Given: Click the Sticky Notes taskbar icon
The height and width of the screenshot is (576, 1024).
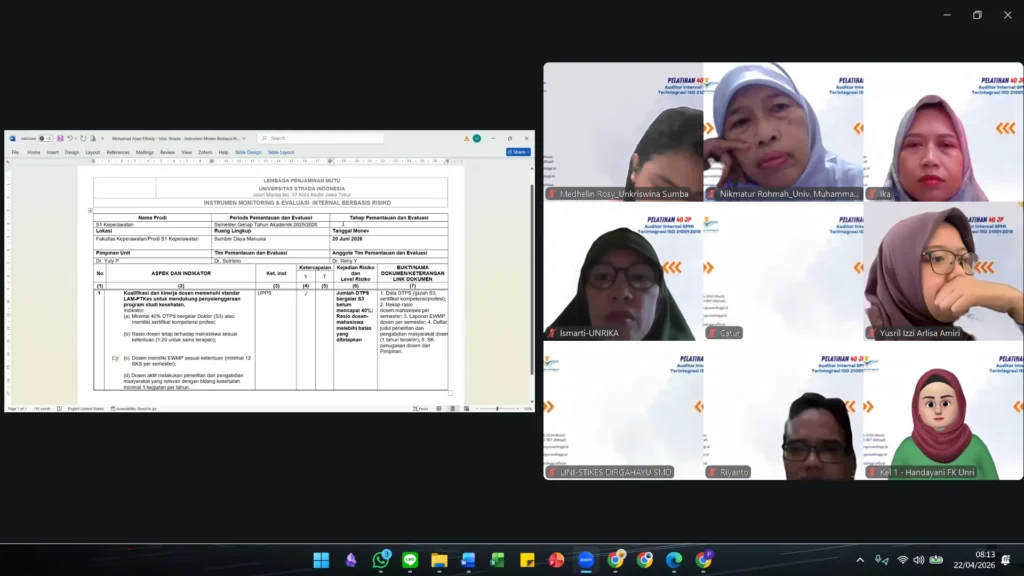Looking at the screenshot, I should (527, 560).
